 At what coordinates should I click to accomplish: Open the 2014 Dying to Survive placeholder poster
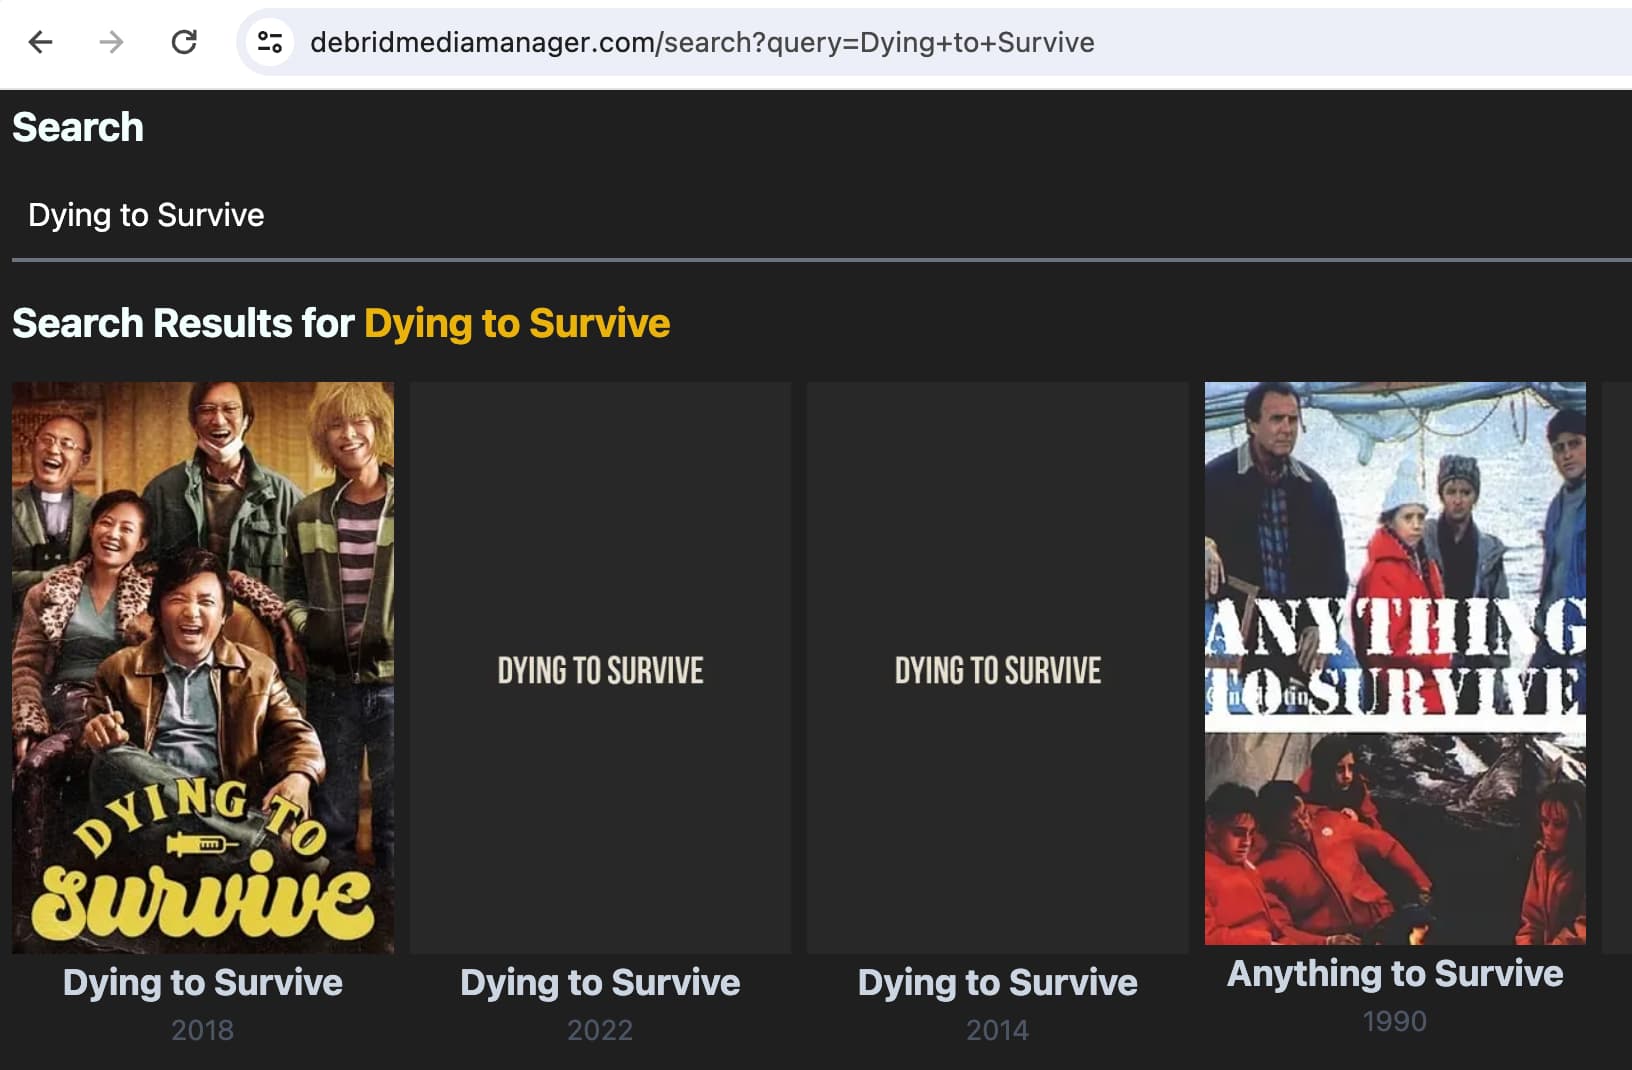pyautogui.click(x=997, y=667)
